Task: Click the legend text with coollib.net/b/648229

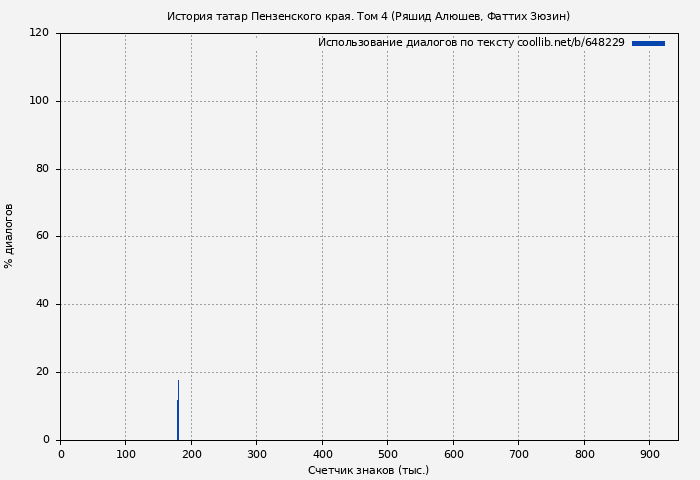Action: point(471,43)
